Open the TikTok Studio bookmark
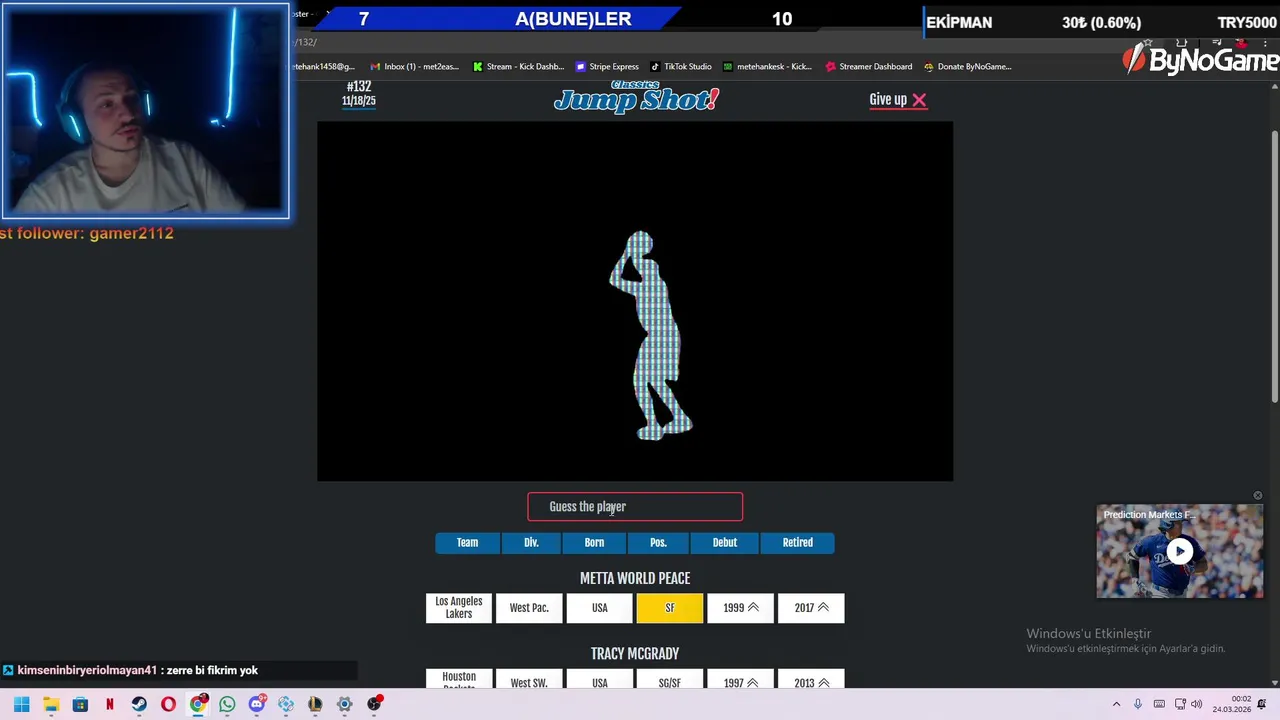The height and width of the screenshot is (720, 1280). click(x=681, y=67)
